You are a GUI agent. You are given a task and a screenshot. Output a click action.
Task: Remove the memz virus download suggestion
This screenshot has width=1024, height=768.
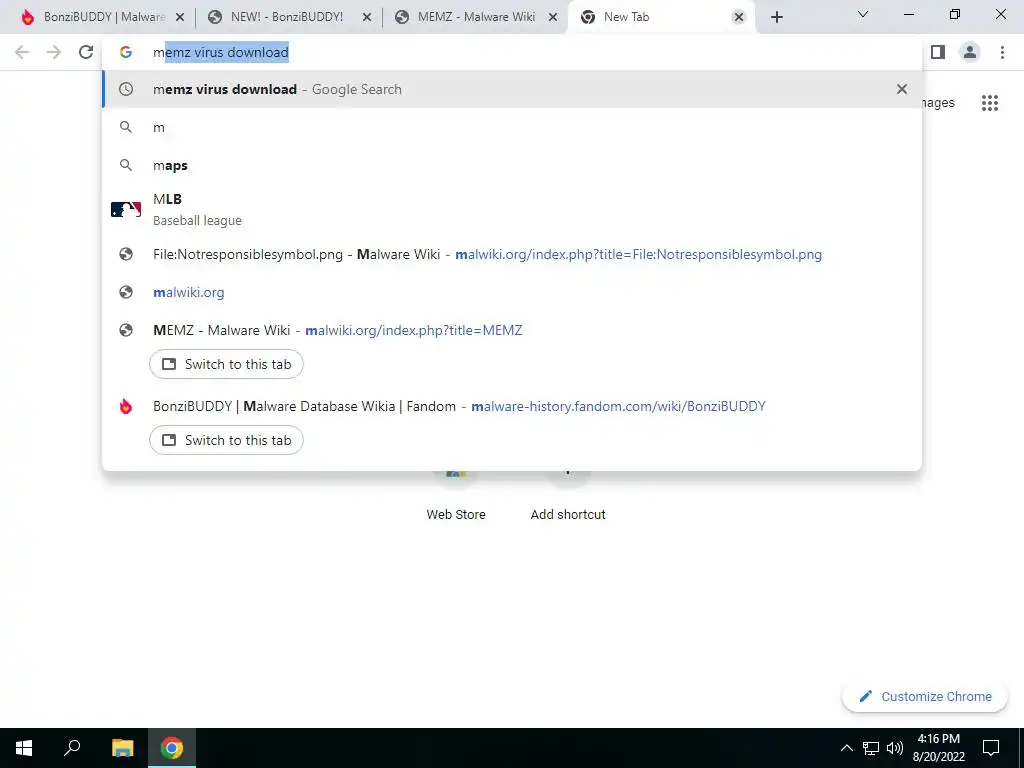tap(902, 89)
